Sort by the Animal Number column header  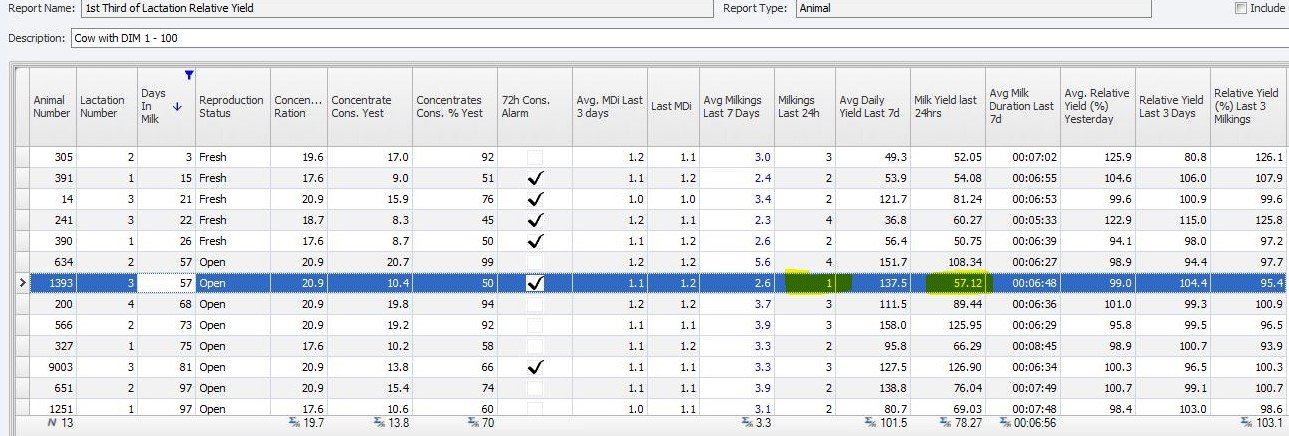pos(53,106)
